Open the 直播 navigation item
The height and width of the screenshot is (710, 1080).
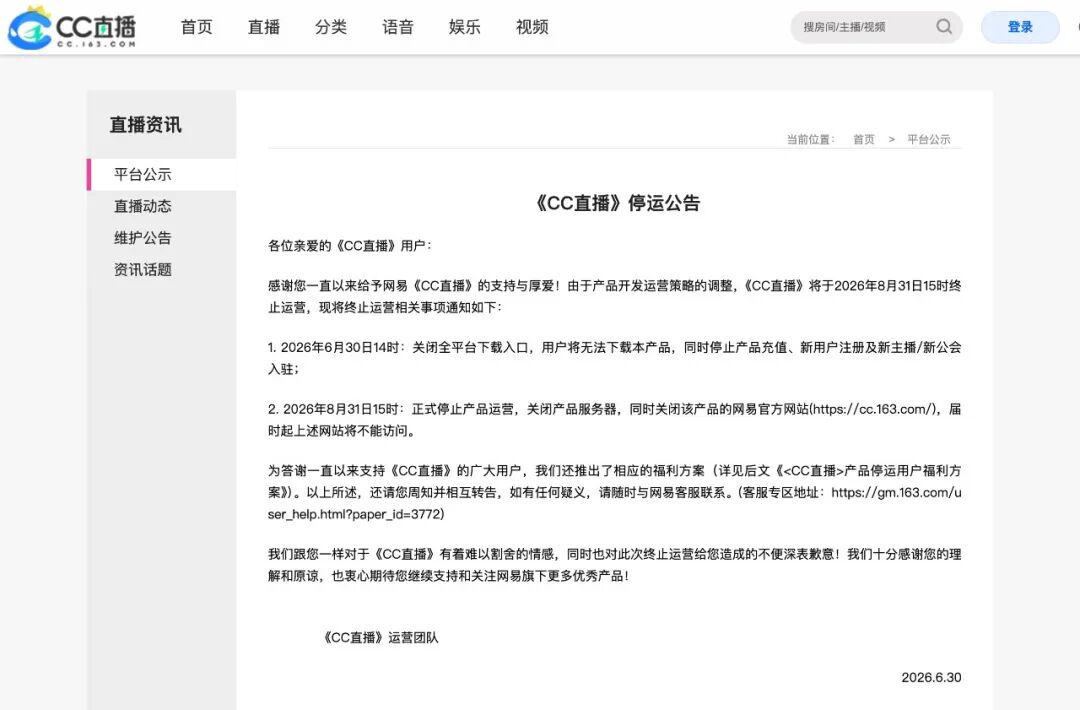264,27
